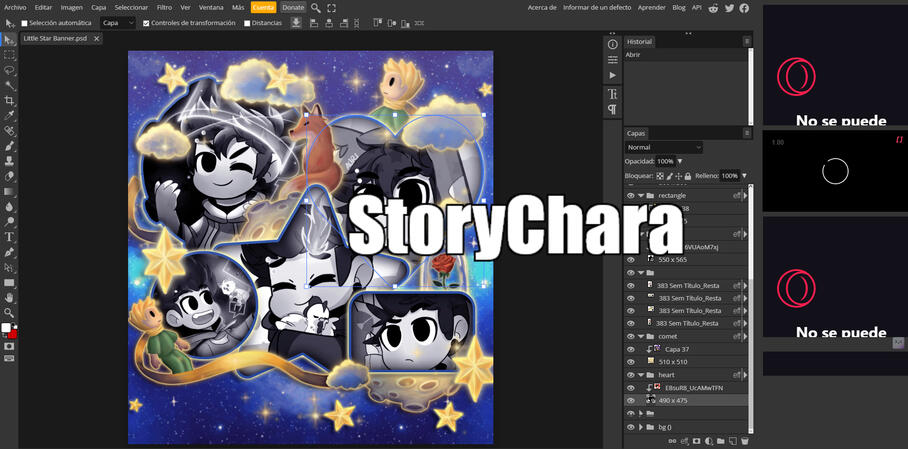This screenshot has width=908, height=449.
Task: Choose the Lasso selection tool
Action: coord(9,70)
